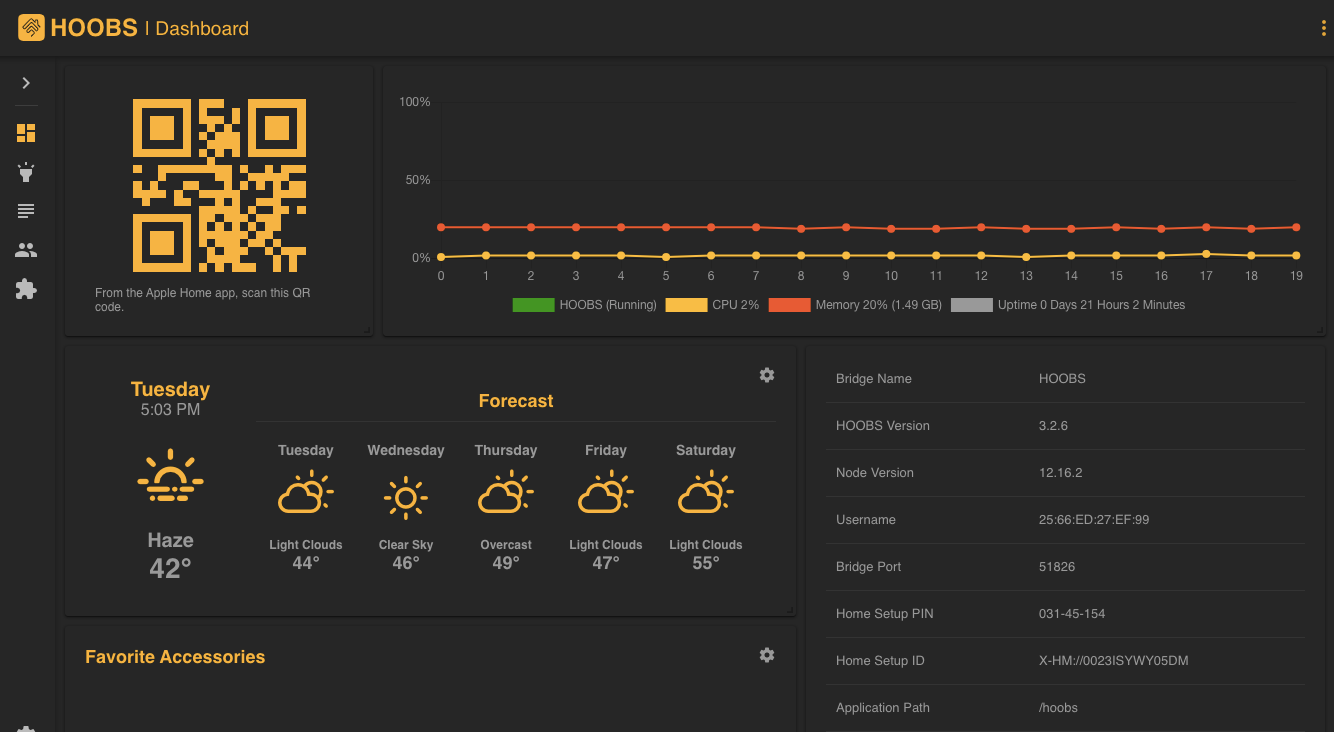Click the HOOBS logo icon

[x=31, y=28]
